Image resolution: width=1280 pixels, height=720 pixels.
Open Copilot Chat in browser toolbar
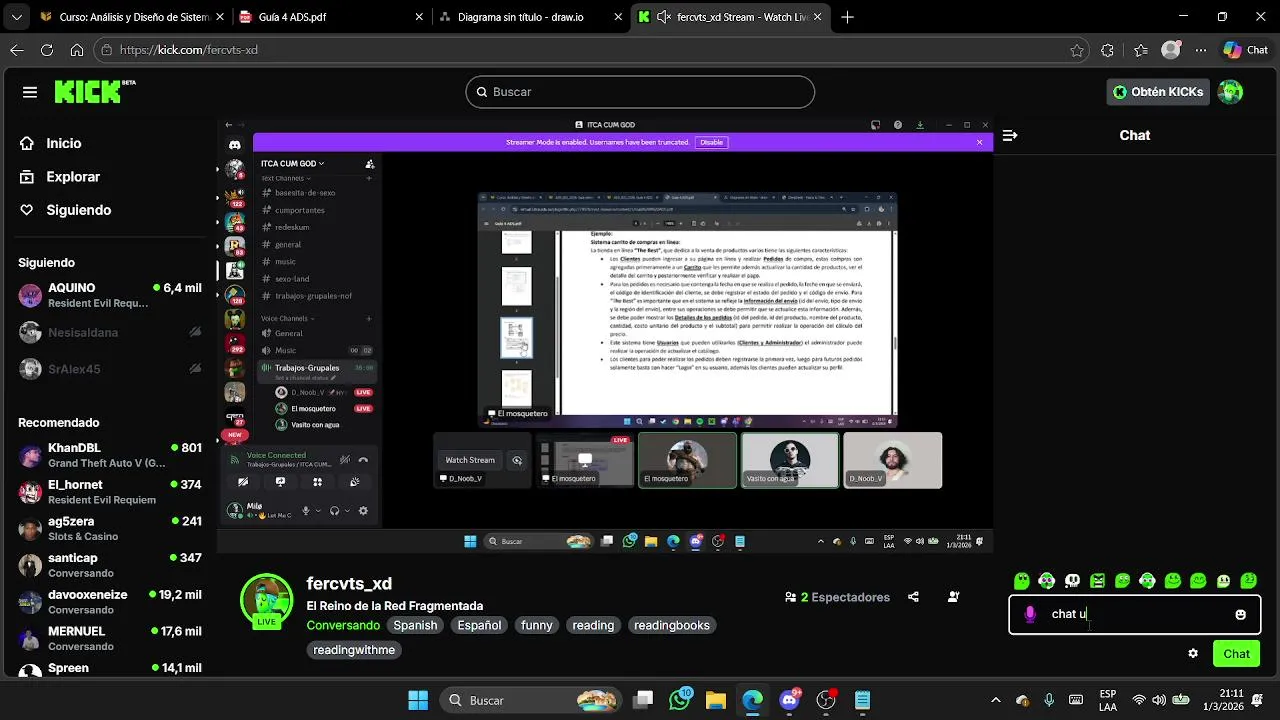coord(1245,50)
